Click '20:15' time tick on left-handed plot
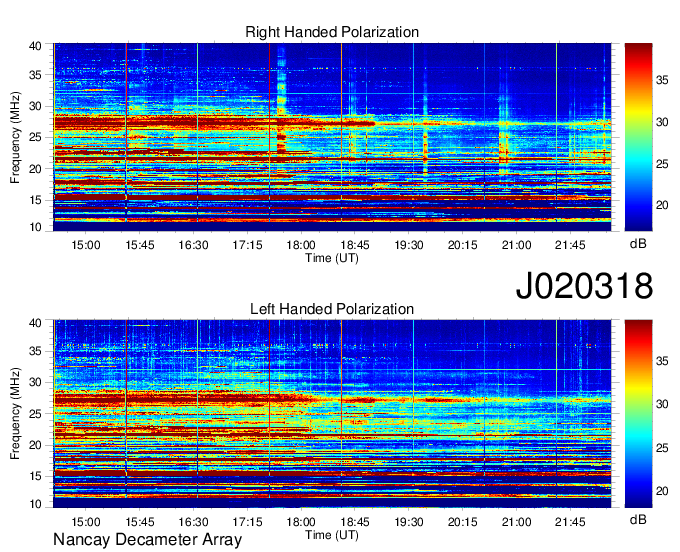Screen dimensions: 680x552 pyautogui.click(x=462, y=522)
